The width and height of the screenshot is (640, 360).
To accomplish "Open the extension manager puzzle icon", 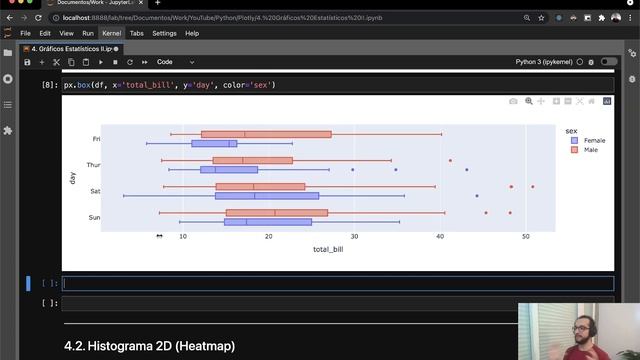I will coord(8,131).
